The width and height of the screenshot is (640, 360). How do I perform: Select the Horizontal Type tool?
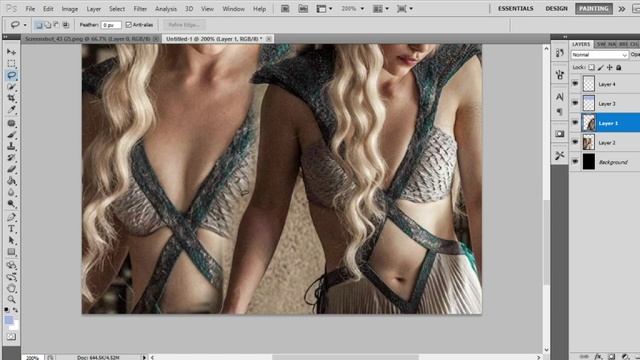[11, 229]
